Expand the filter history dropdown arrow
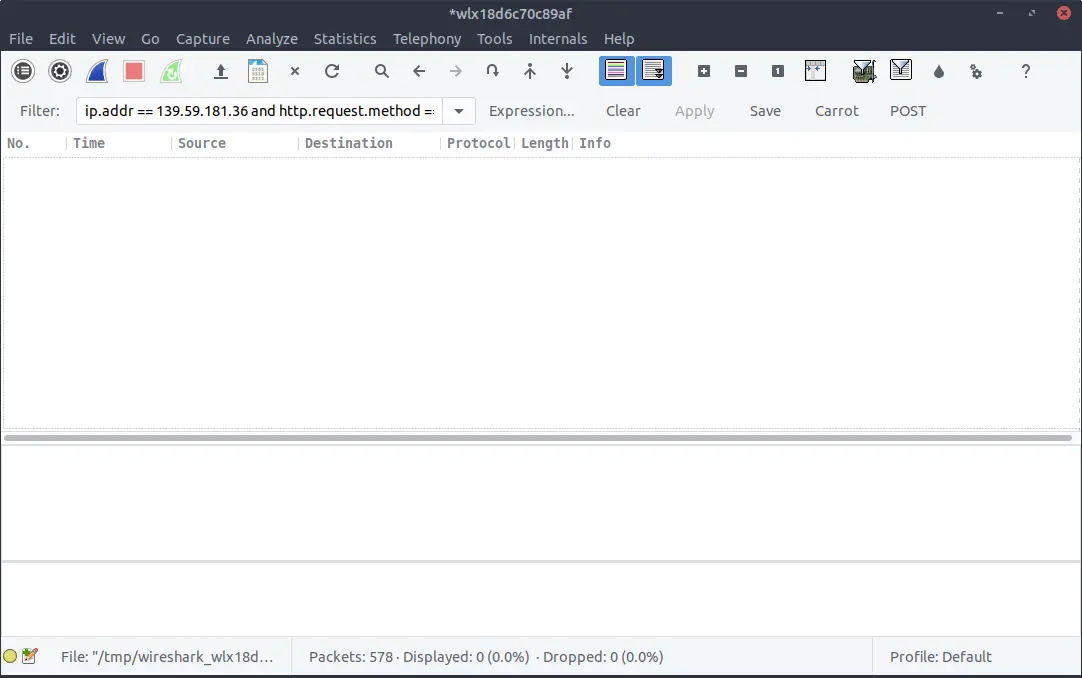Screen dimensions: 1082x678 tap(459, 111)
